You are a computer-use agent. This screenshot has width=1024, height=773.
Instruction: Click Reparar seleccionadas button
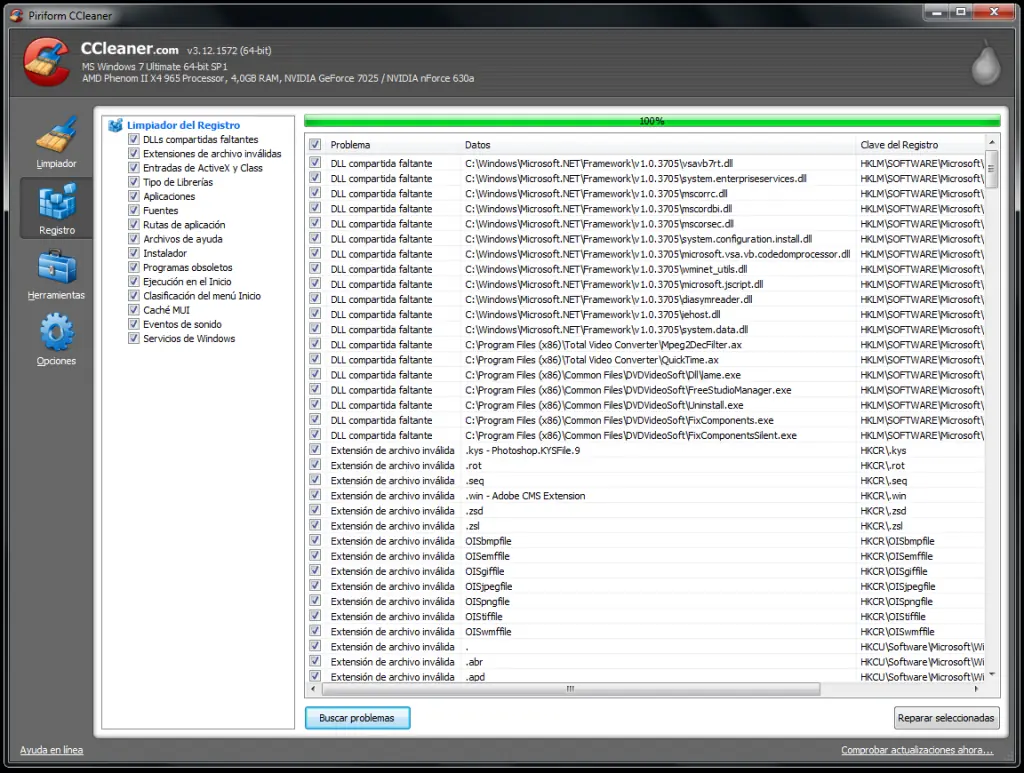(x=946, y=718)
